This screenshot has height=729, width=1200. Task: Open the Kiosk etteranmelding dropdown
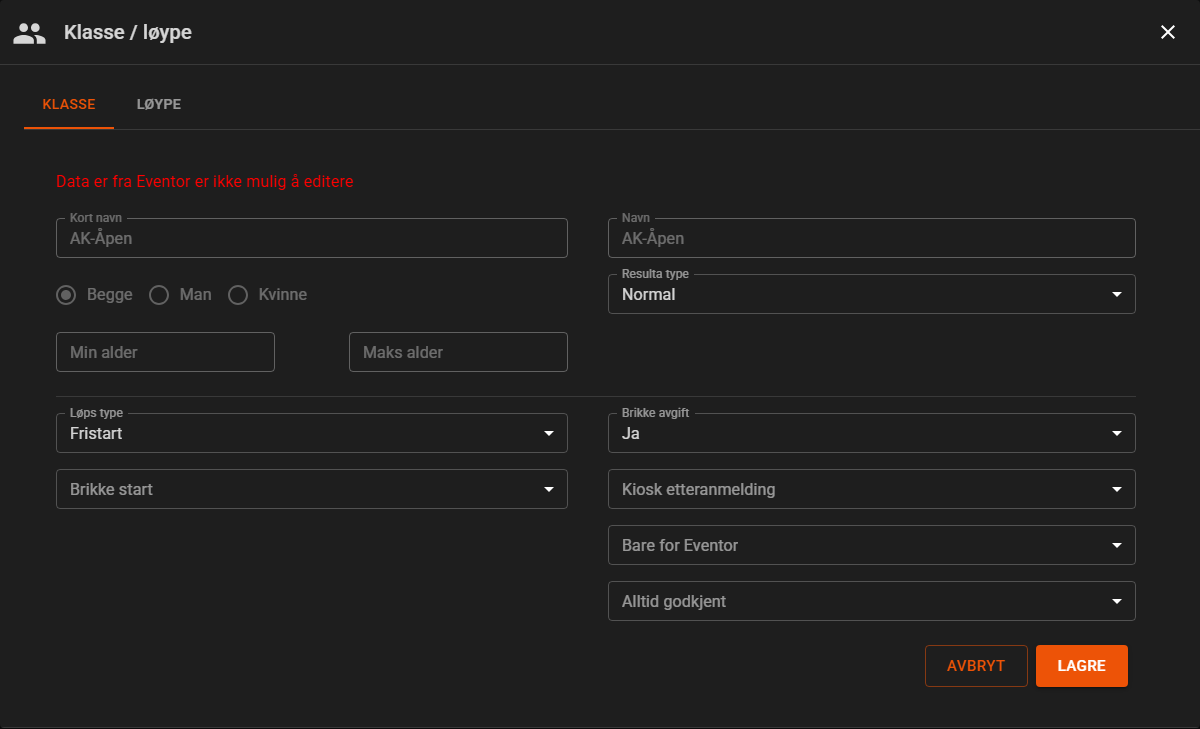(x=871, y=489)
